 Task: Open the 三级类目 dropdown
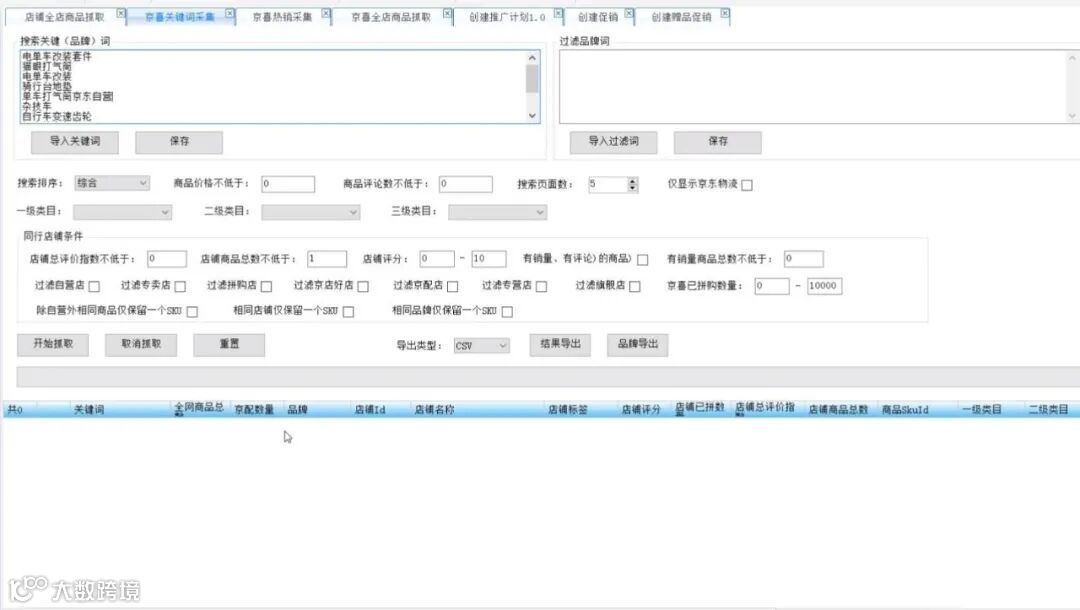(x=497, y=212)
